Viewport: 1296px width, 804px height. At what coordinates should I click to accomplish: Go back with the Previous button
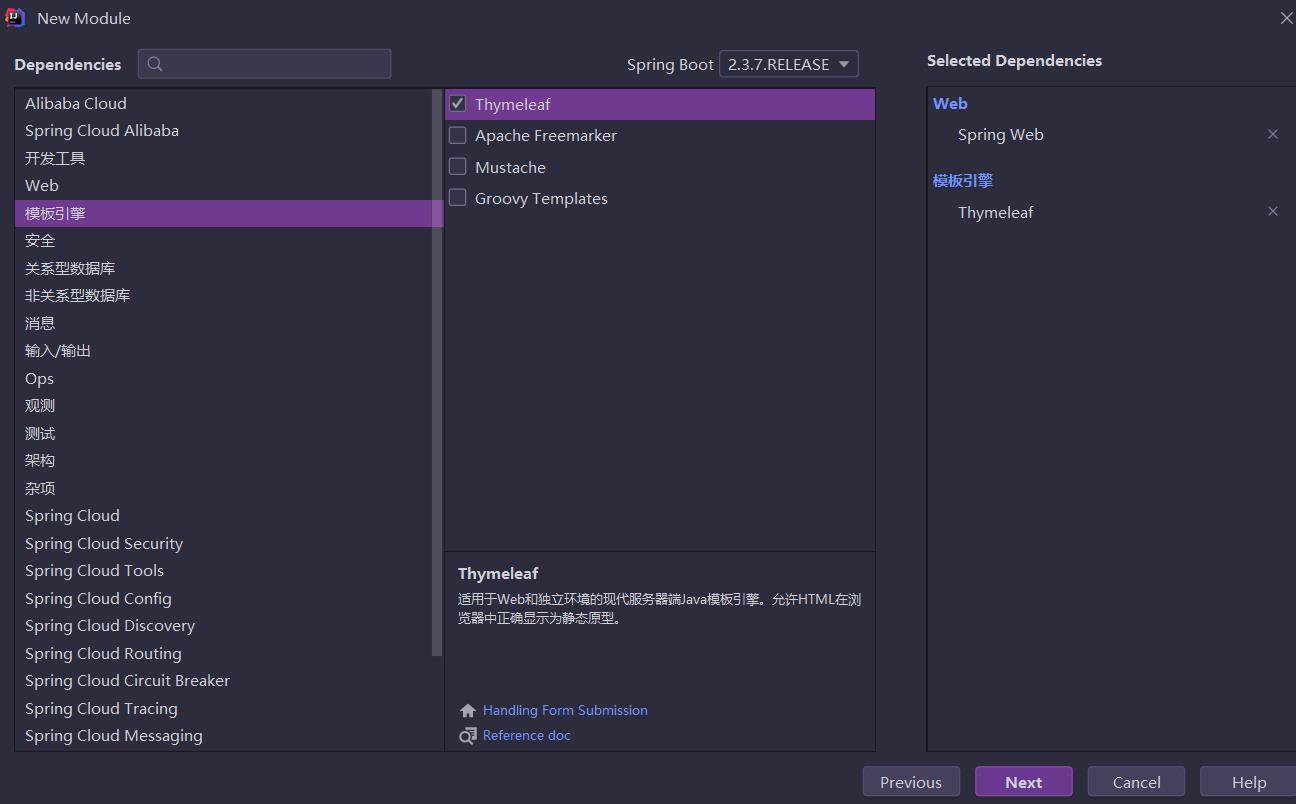(x=911, y=782)
